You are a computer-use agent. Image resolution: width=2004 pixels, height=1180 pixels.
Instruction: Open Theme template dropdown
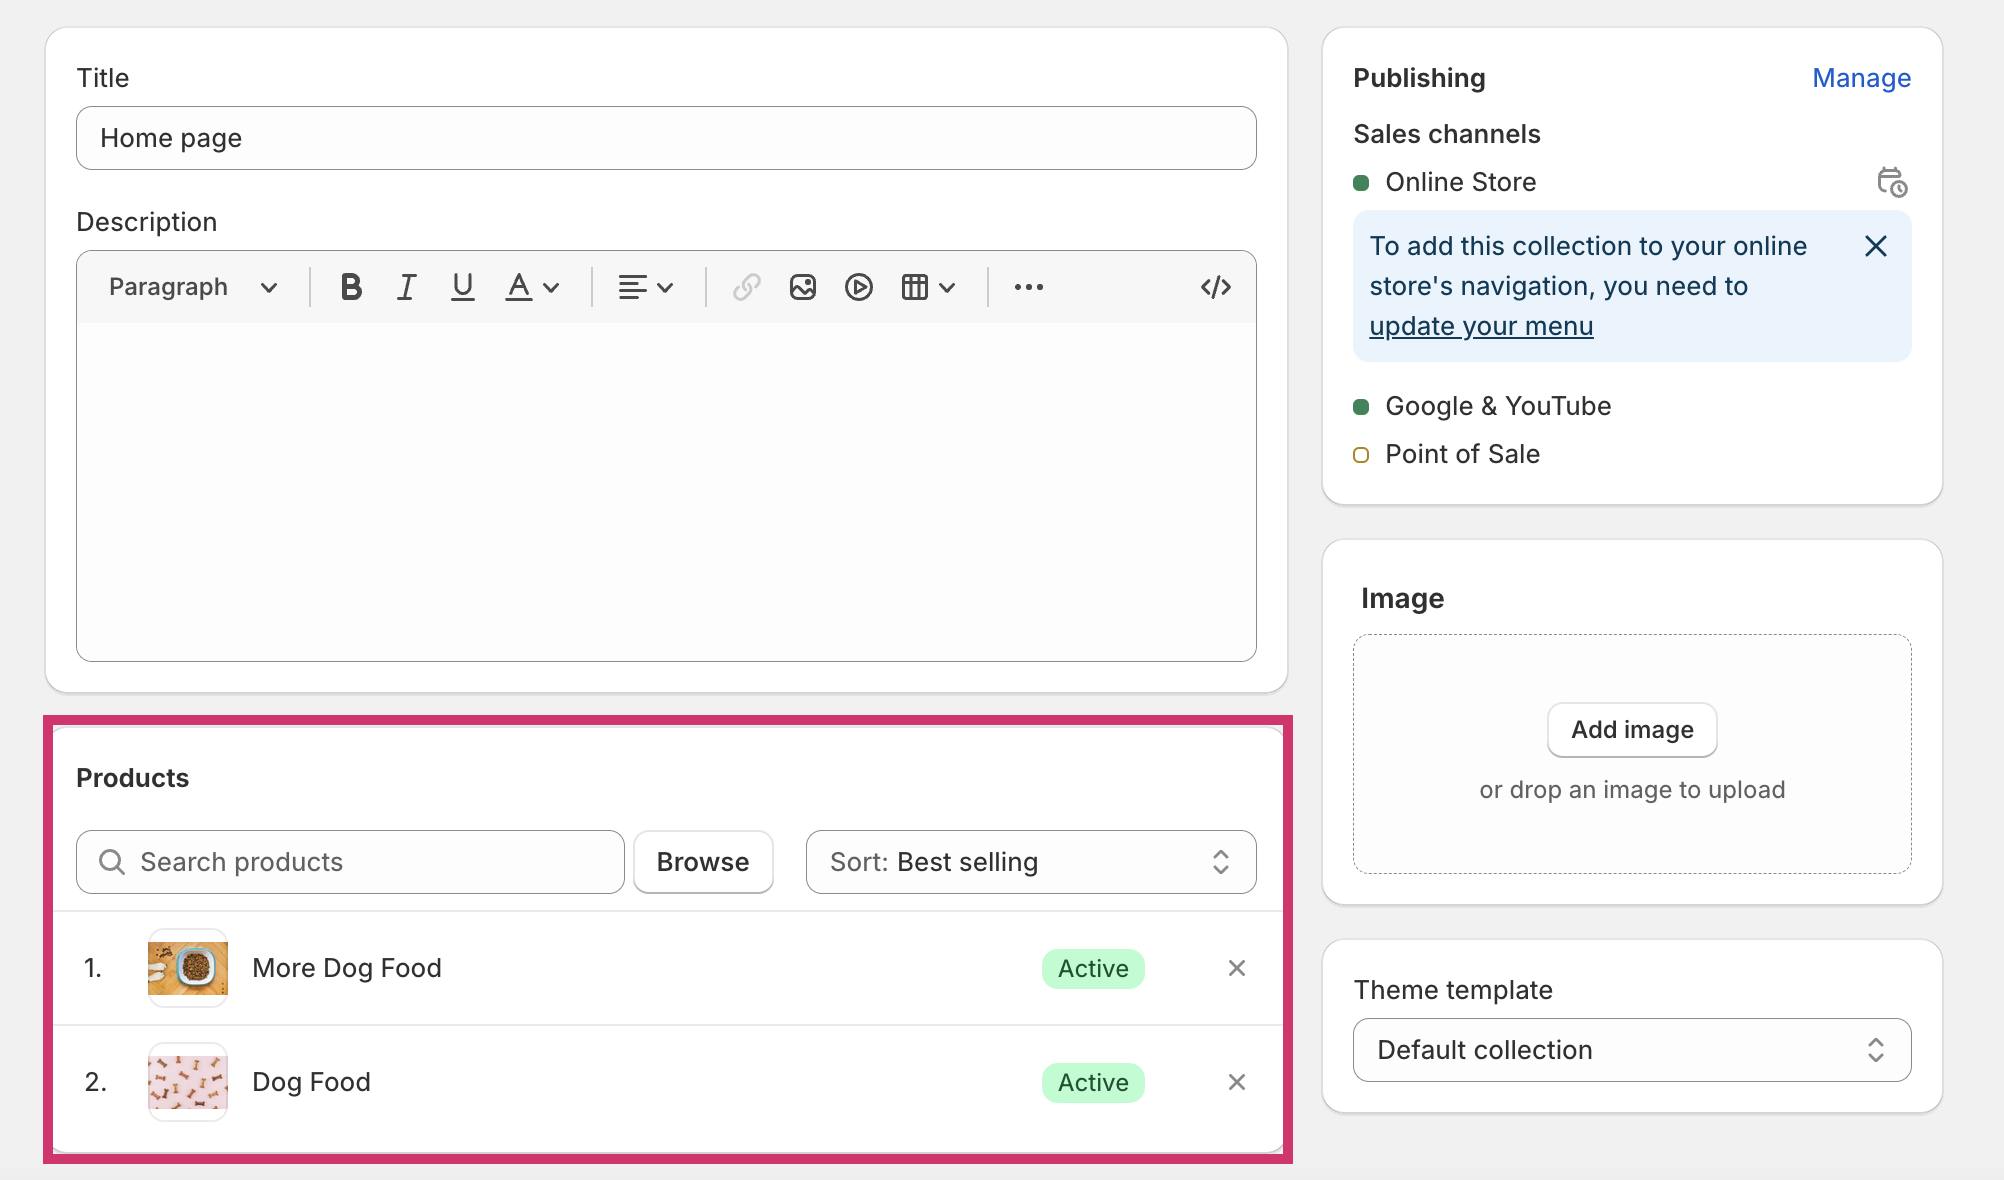1632,1050
